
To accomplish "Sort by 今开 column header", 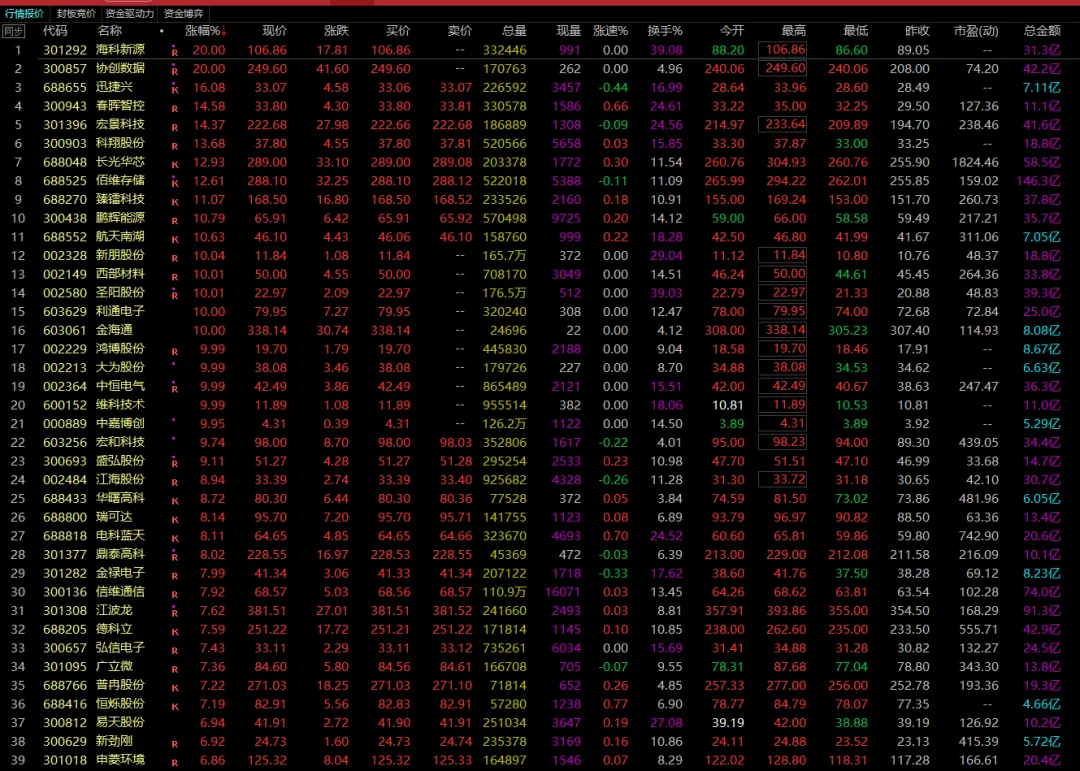I will (732, 31).
